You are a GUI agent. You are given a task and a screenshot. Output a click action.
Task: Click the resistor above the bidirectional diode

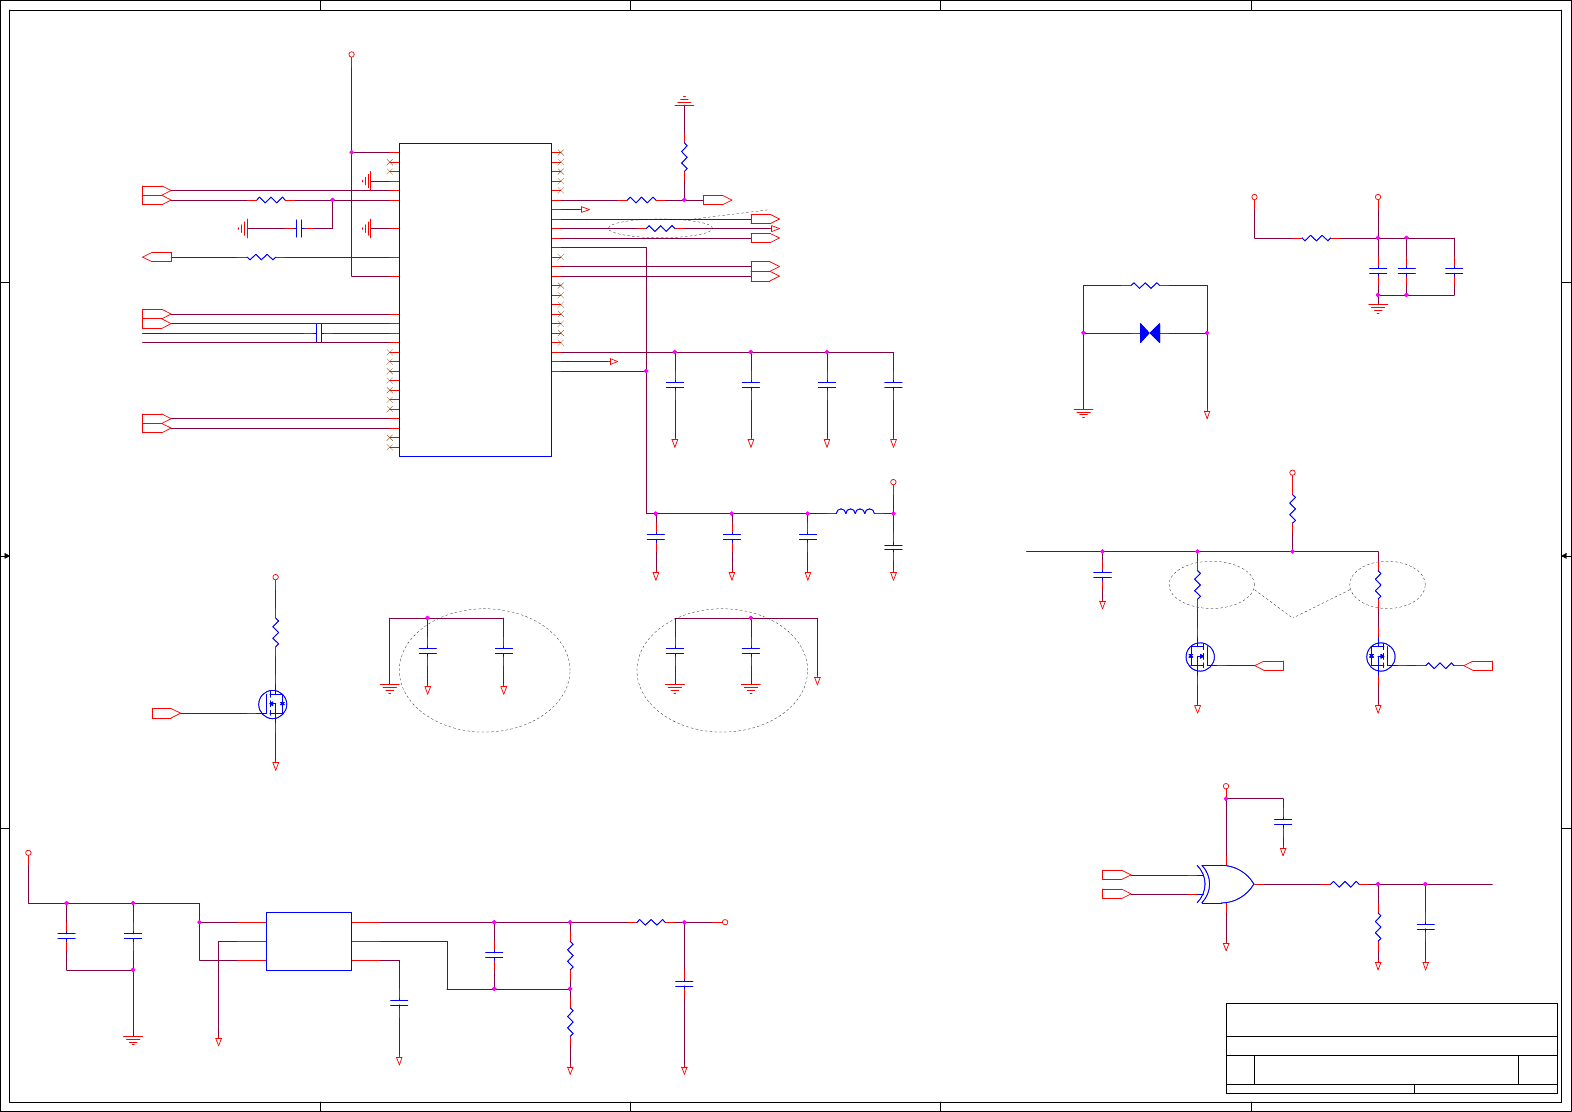pyautogui.click(x=1145, y=286)
